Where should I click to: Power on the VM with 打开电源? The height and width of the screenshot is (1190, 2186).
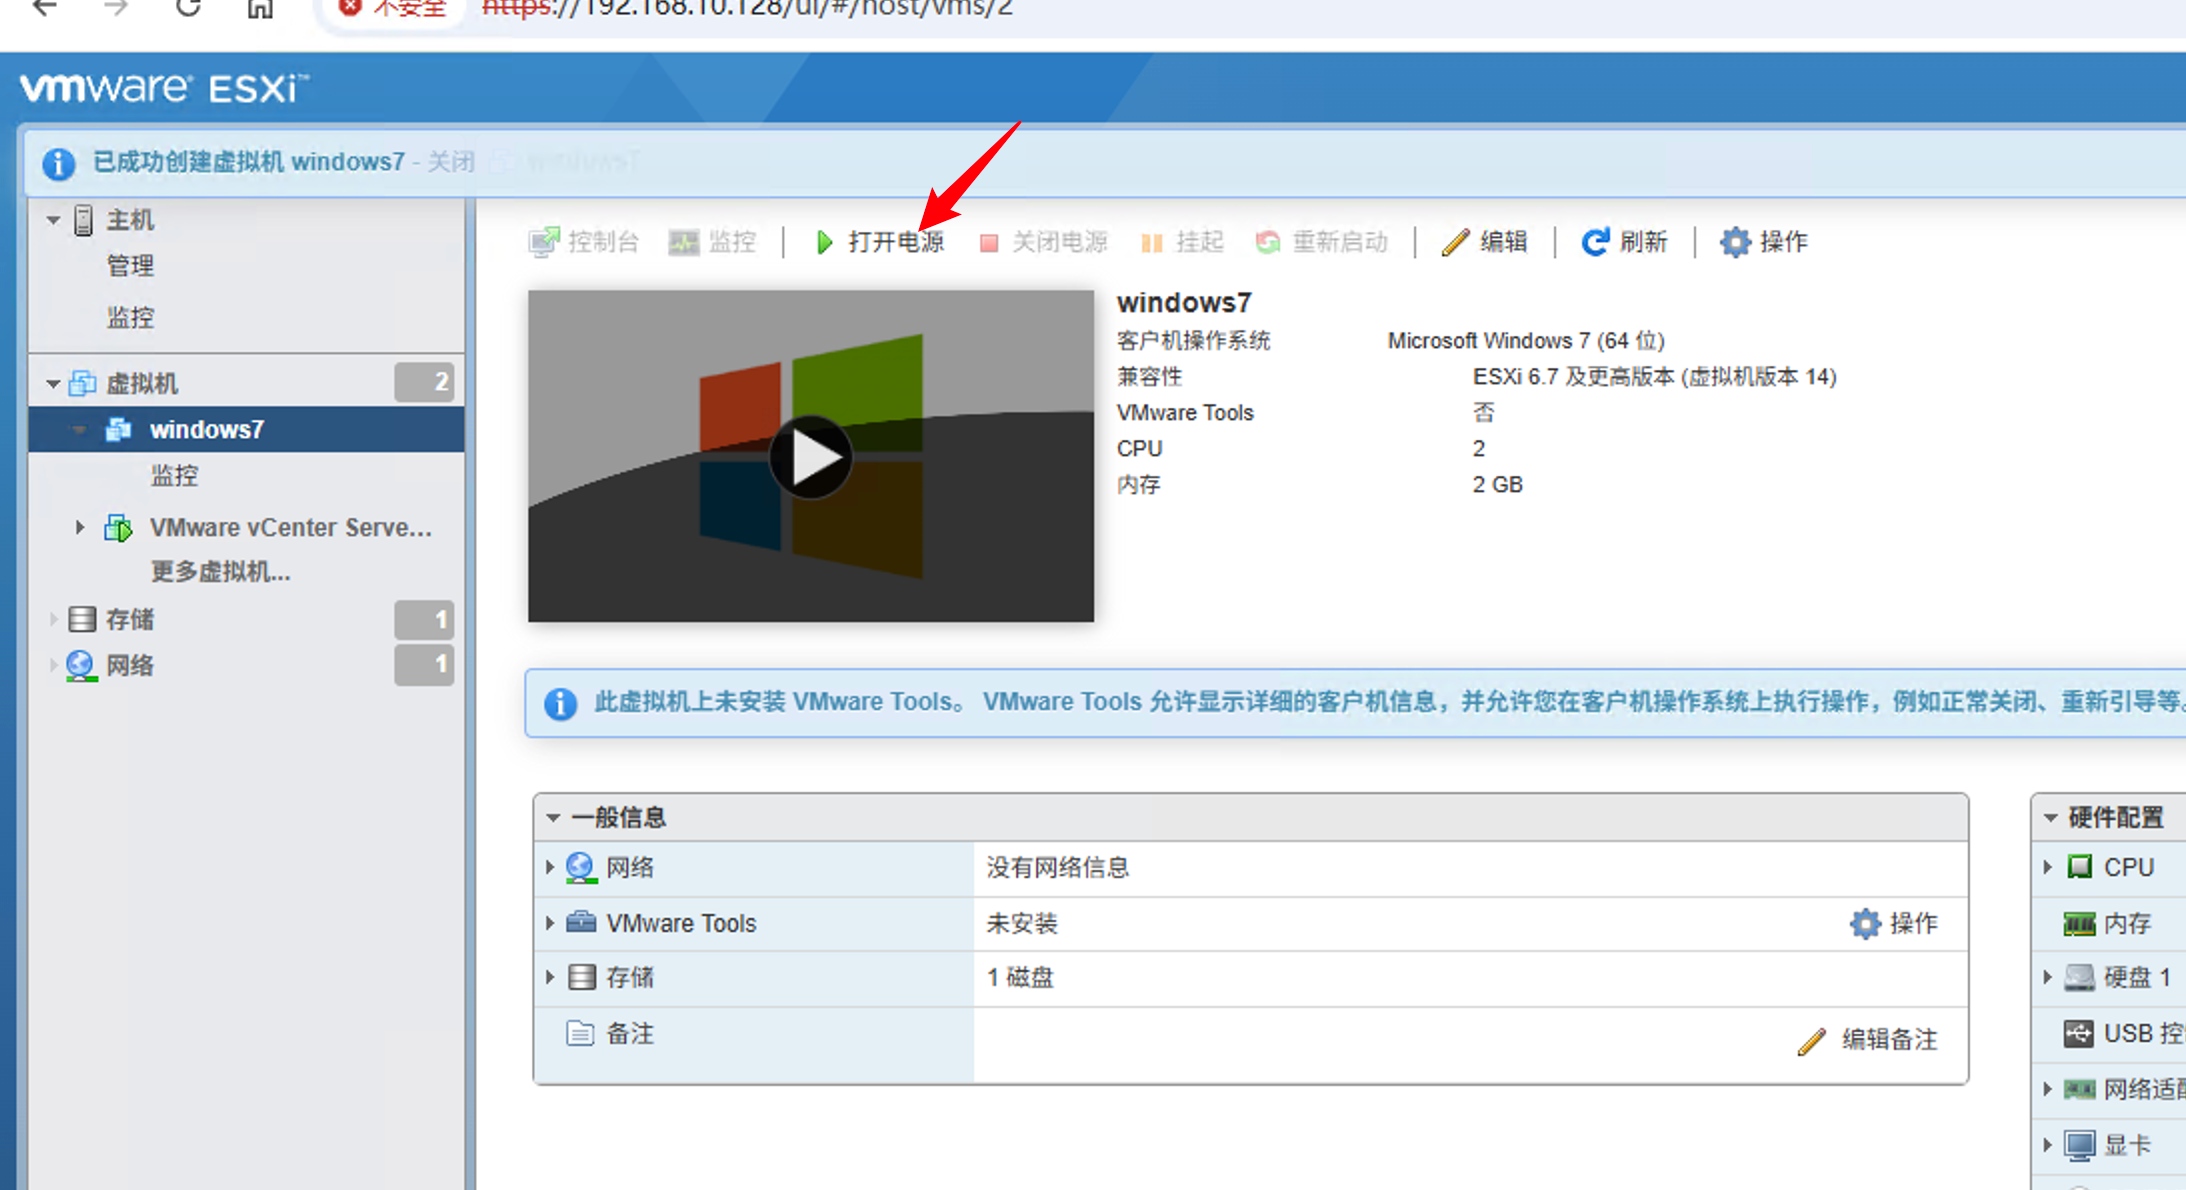[x=880, y=242]
